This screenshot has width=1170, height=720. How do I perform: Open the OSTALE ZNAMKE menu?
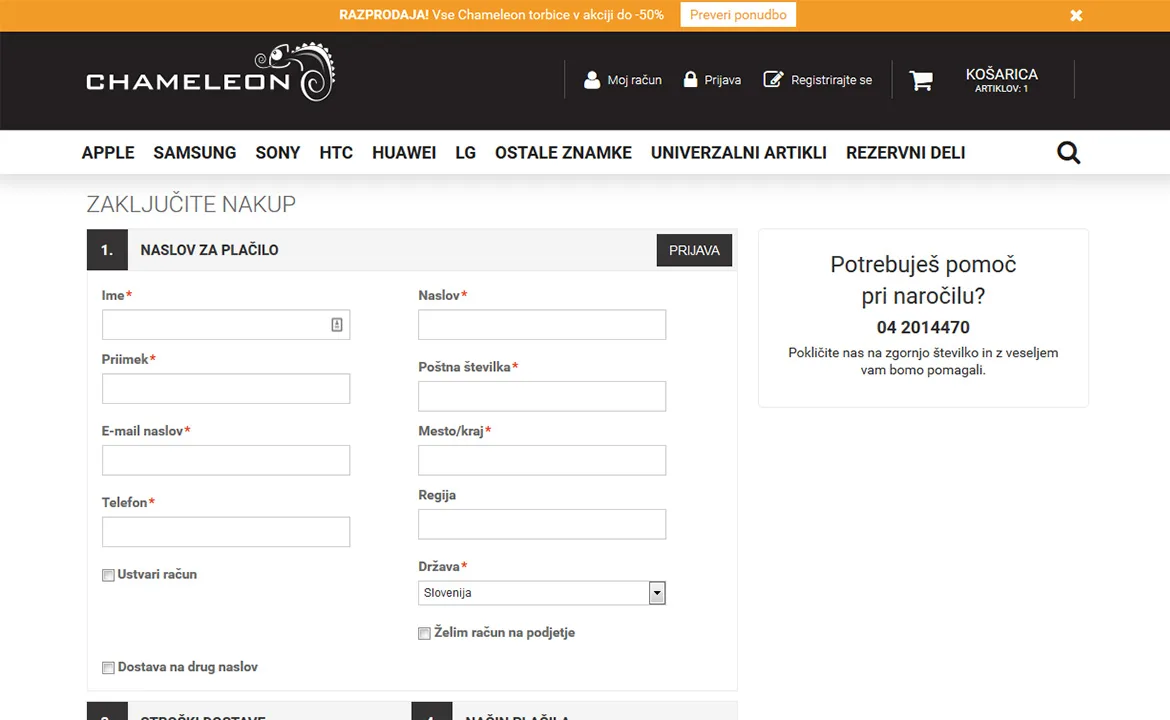tap(563, 153)
